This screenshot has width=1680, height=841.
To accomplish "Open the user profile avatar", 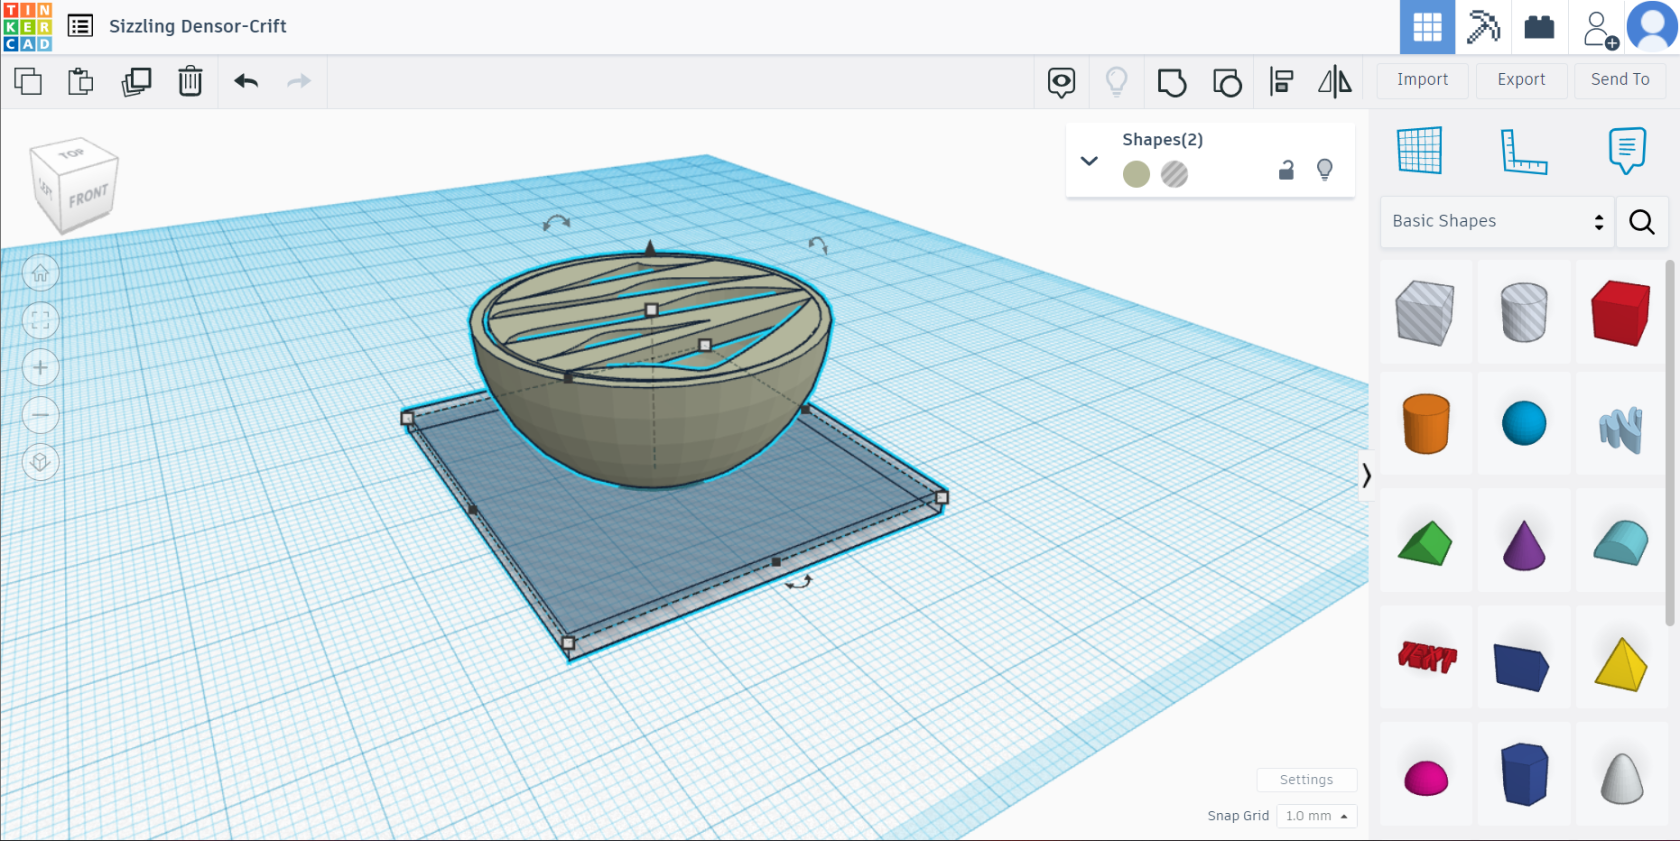I will click(1653, 26).
